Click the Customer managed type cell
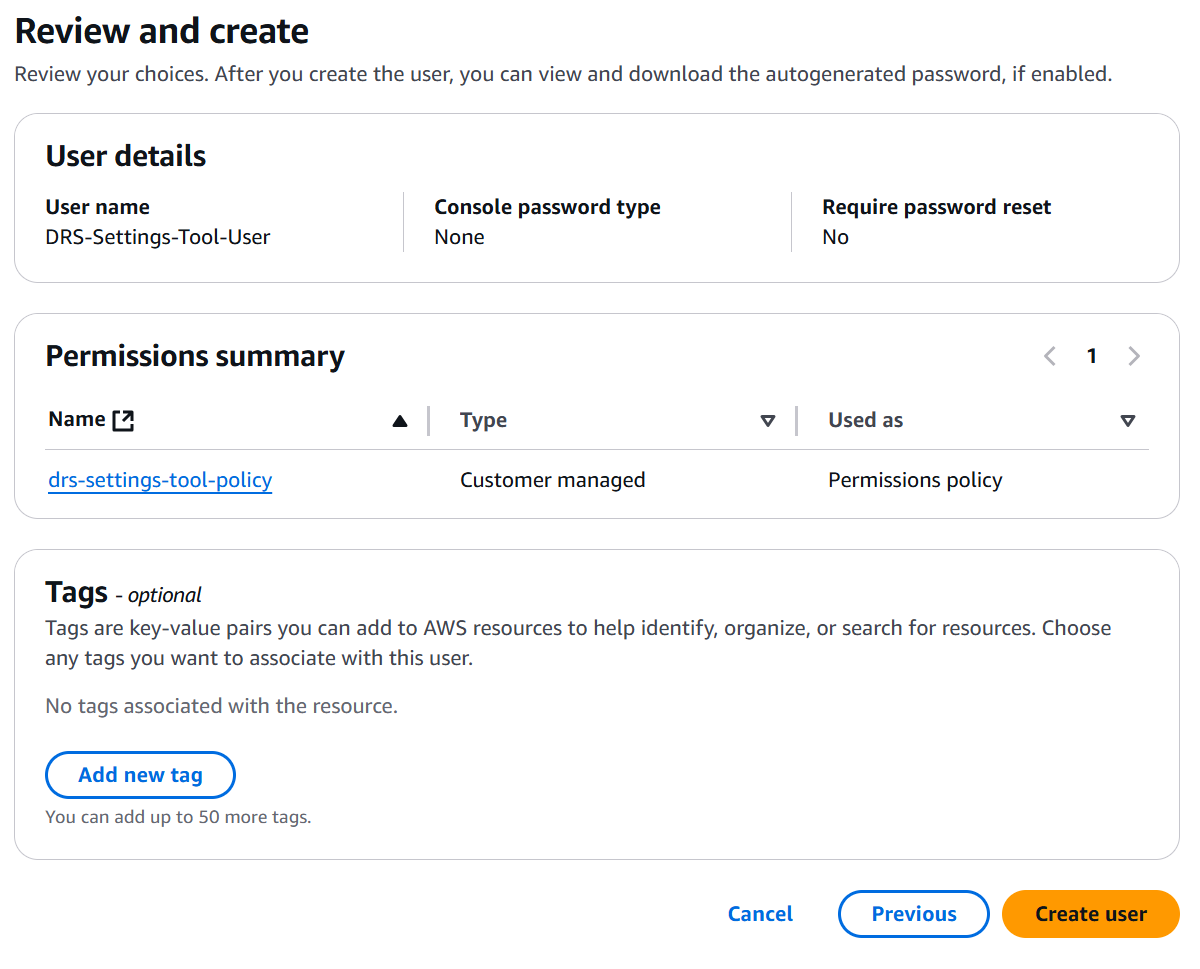The width and height of the screenshot is (1200, 969). tap(552, 480)
